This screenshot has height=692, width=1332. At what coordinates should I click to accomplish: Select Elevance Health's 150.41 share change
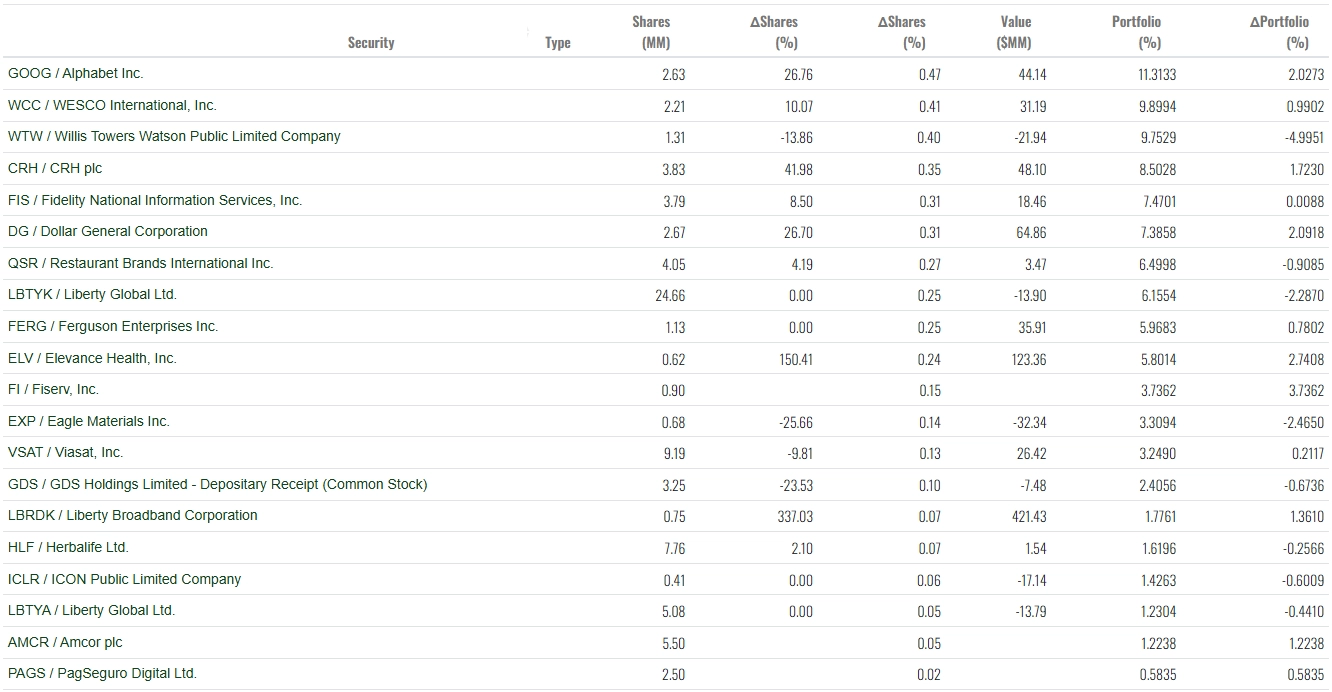click(x=796, y=360)
